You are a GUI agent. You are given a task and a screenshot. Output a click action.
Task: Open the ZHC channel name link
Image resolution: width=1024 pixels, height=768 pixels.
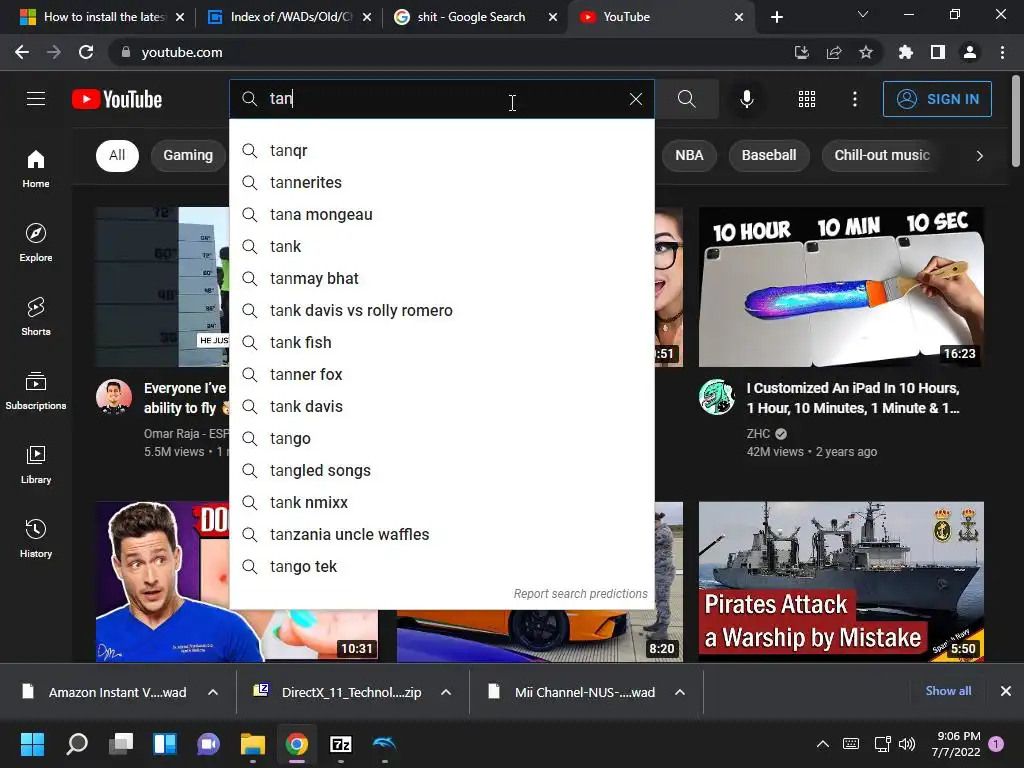click(758, 434)
